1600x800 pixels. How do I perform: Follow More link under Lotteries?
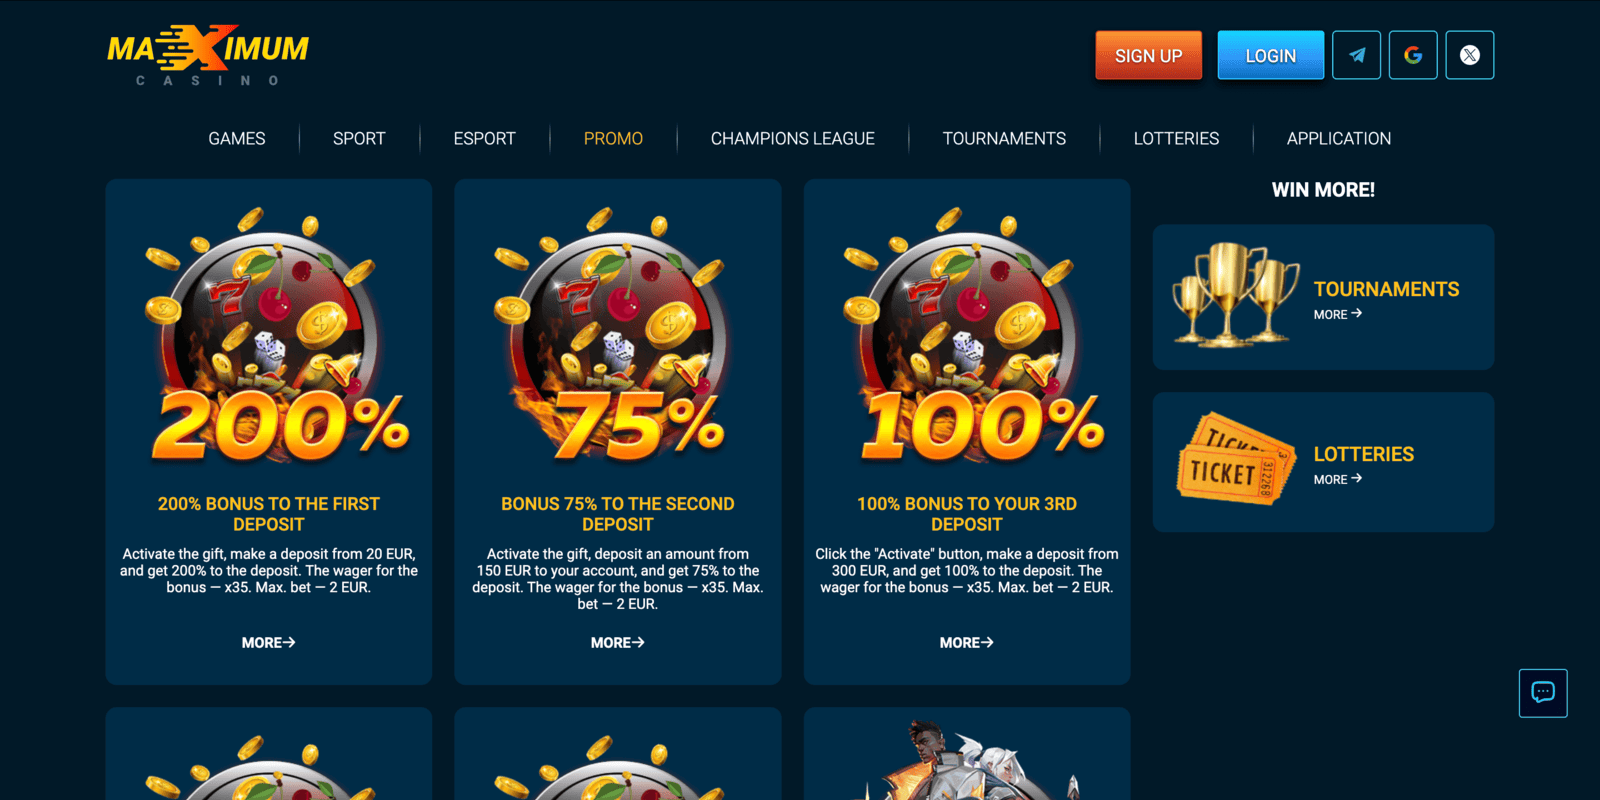pos(1338,479)
